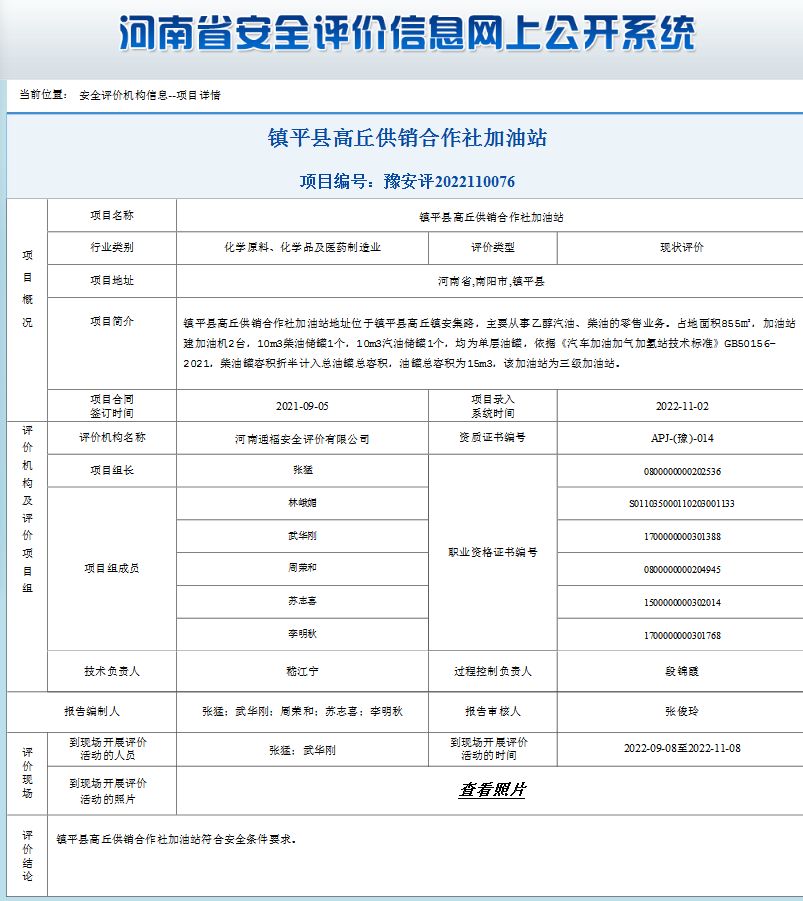Image resolution: width=803 pixels, height=901 pixels.
Task: Click the 项目名称 label cell
Action: pyautogui.click(x=112, y=215)
